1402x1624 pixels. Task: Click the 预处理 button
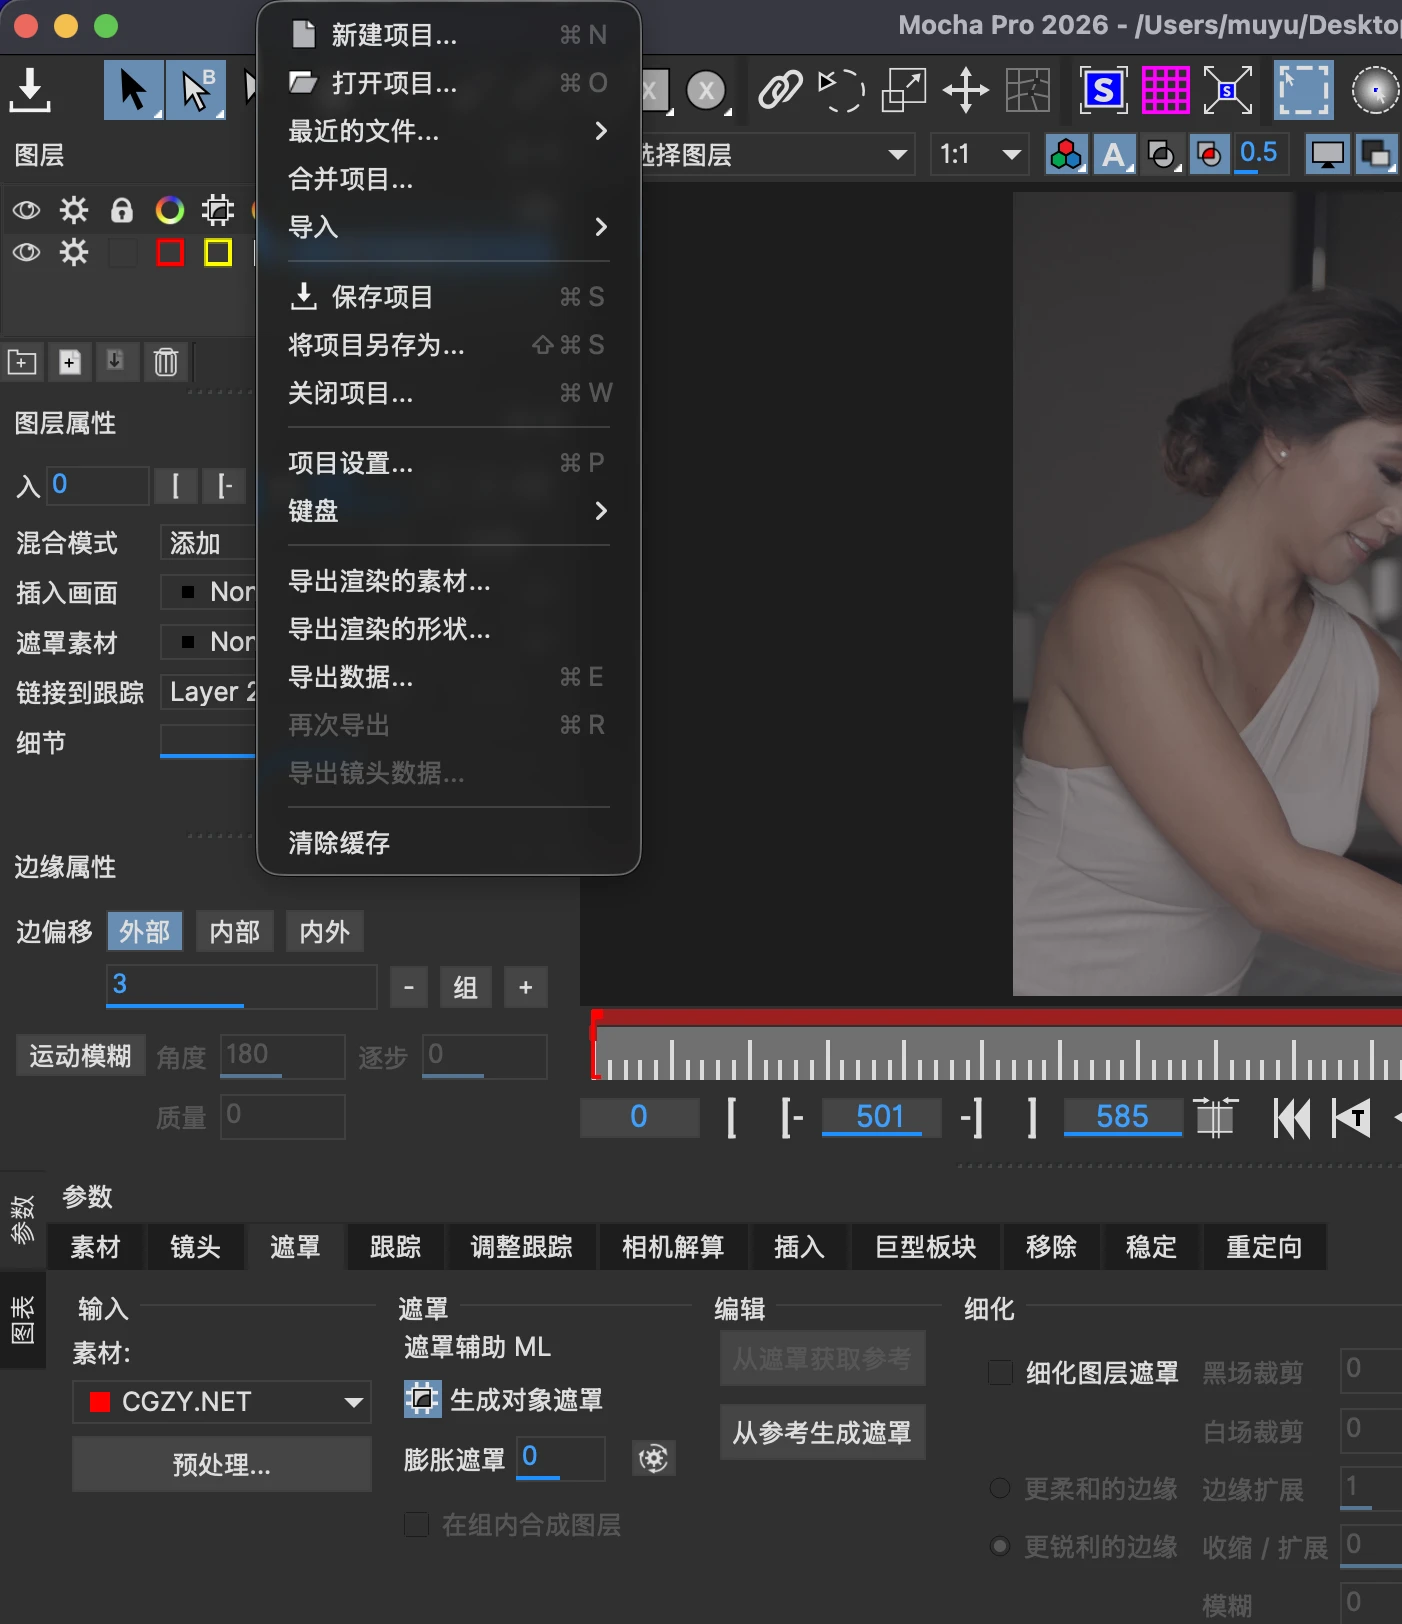(x=222, y=1465)
